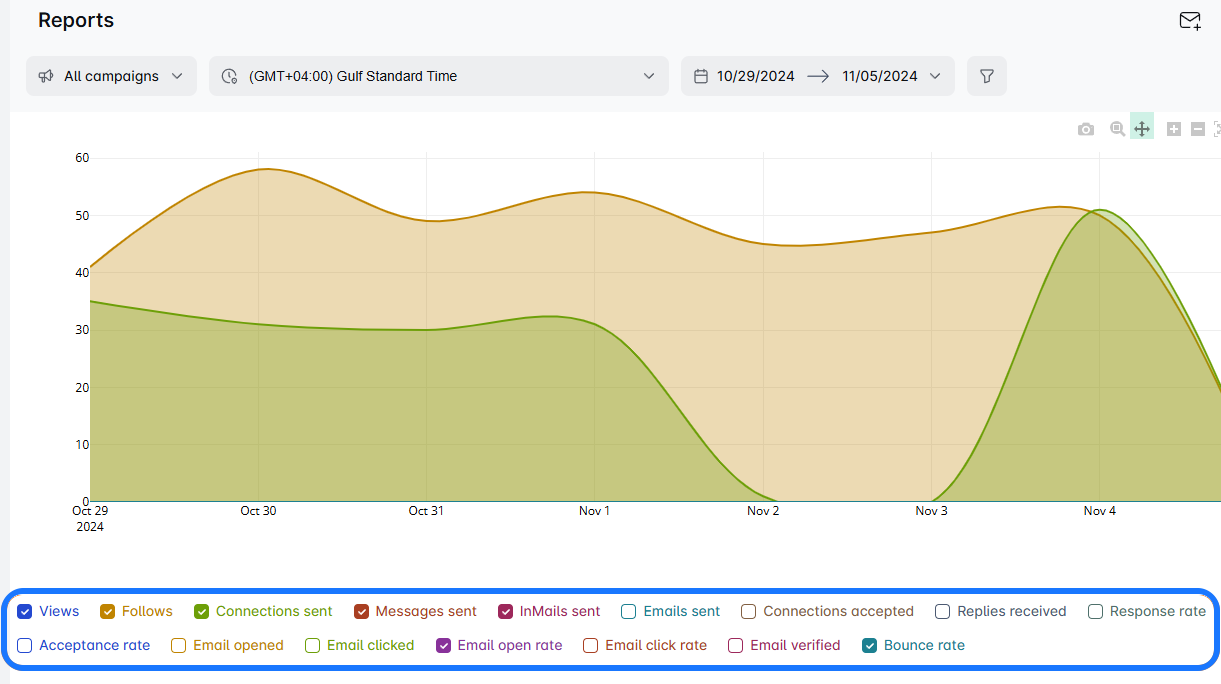
Task: Click the megaphone campaigns icon
Action: [46, 76]
